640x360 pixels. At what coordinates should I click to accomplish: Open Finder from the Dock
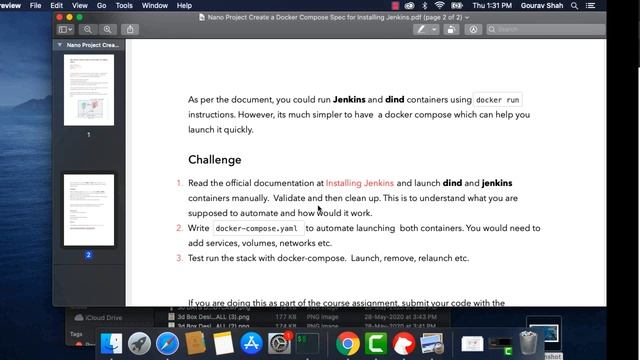coord(111,343)
